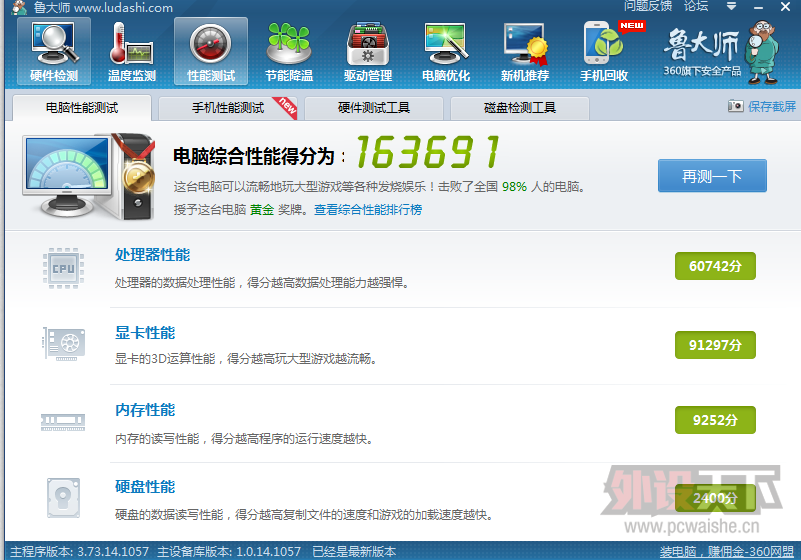Click the 98% percentile text
This screenshot has width=801, height=560.
[x=514, y=186]
